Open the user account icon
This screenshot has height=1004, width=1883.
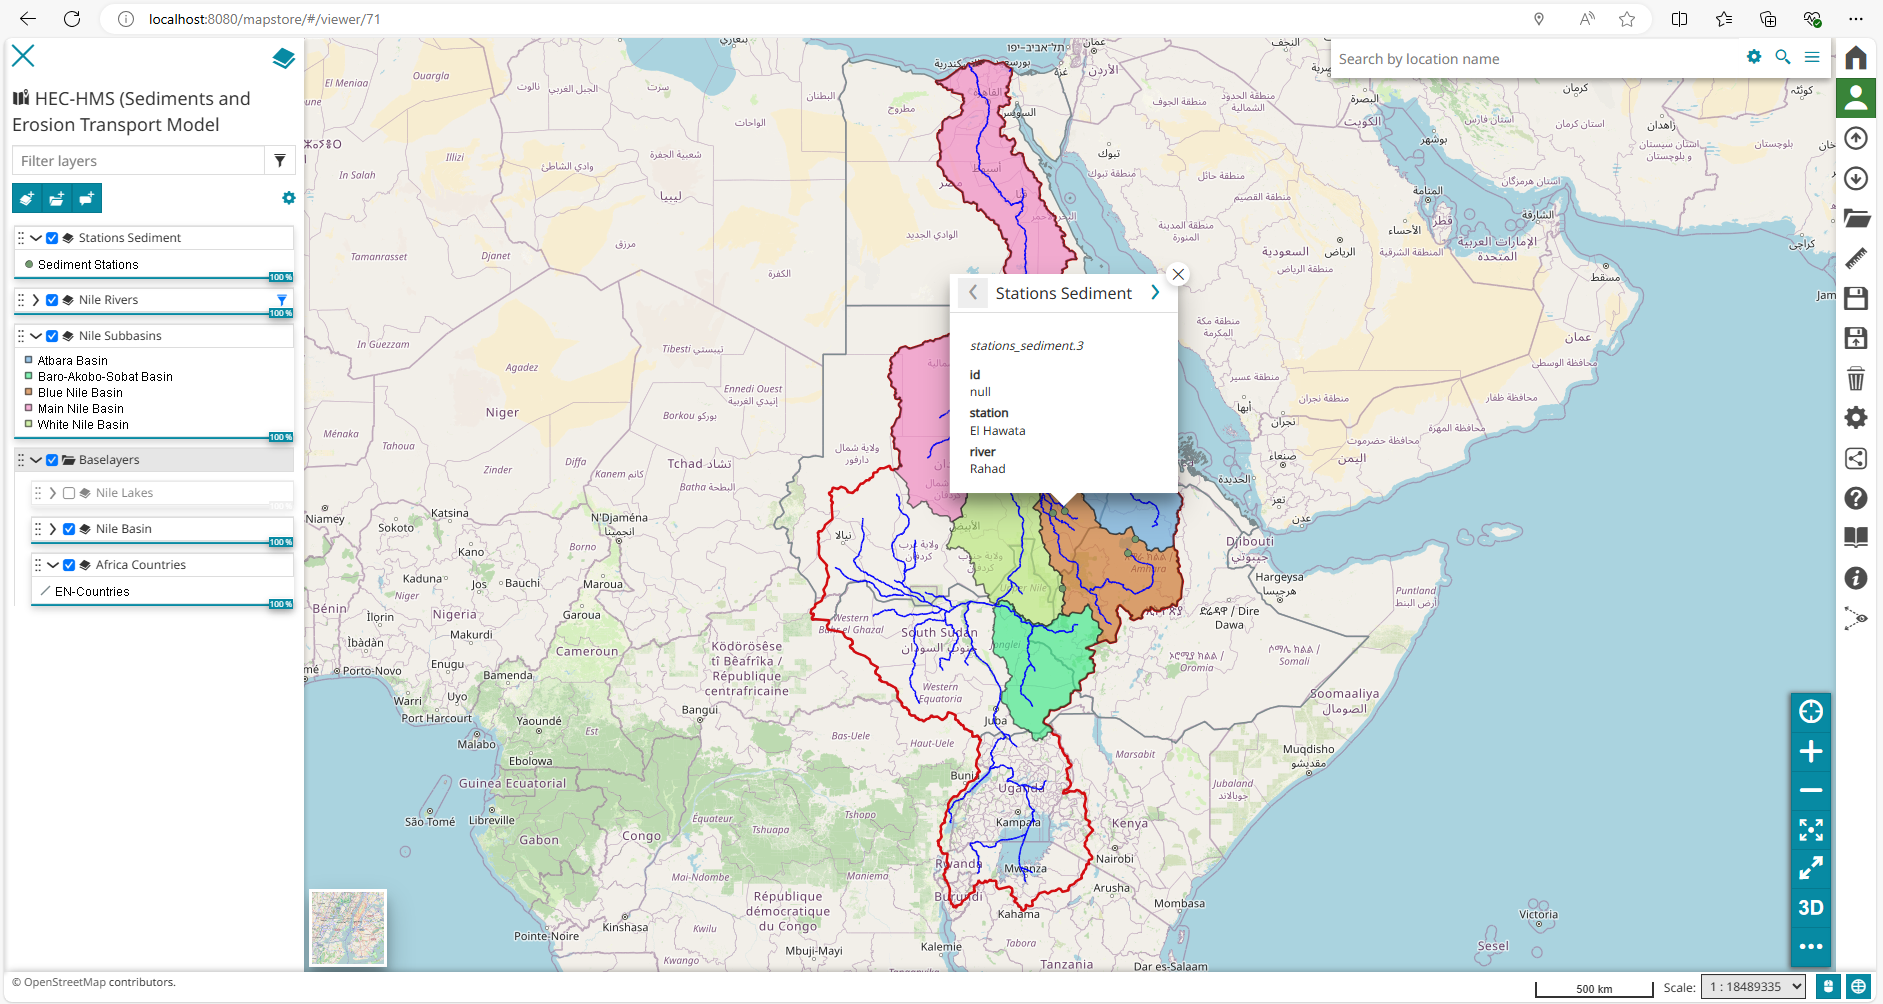(1856, 97)
